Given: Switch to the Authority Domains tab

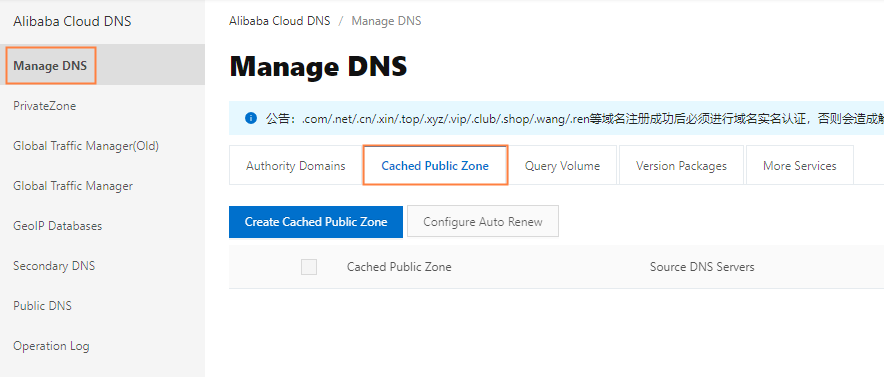Looking at the screenshot, I should pos(295,166).
